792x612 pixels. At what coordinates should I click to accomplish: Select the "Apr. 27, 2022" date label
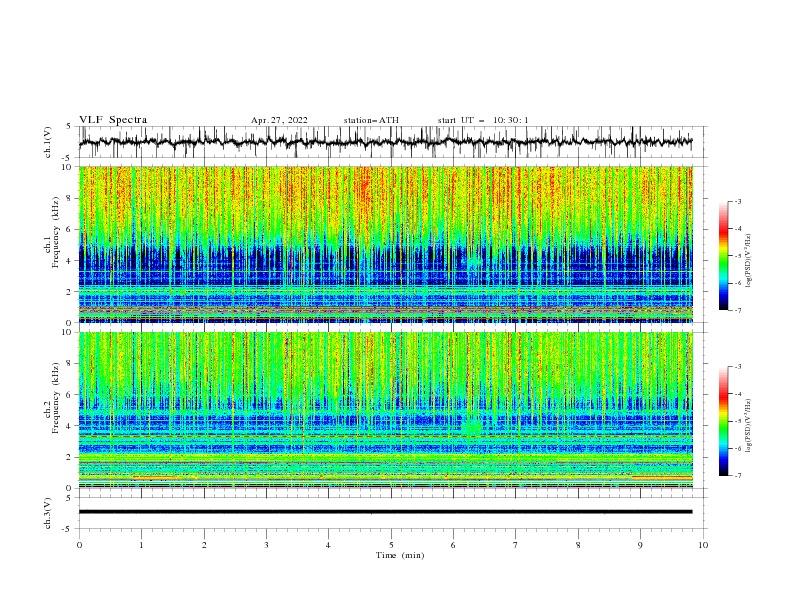coord(279,120)
